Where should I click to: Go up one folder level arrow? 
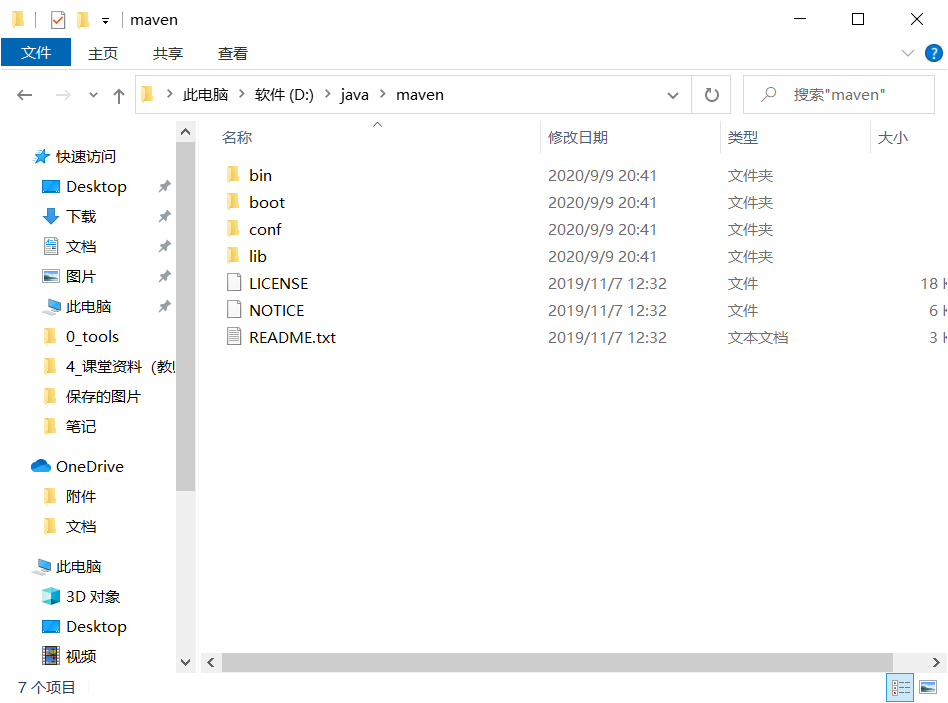pyautogui.click(x=119, y=95)
